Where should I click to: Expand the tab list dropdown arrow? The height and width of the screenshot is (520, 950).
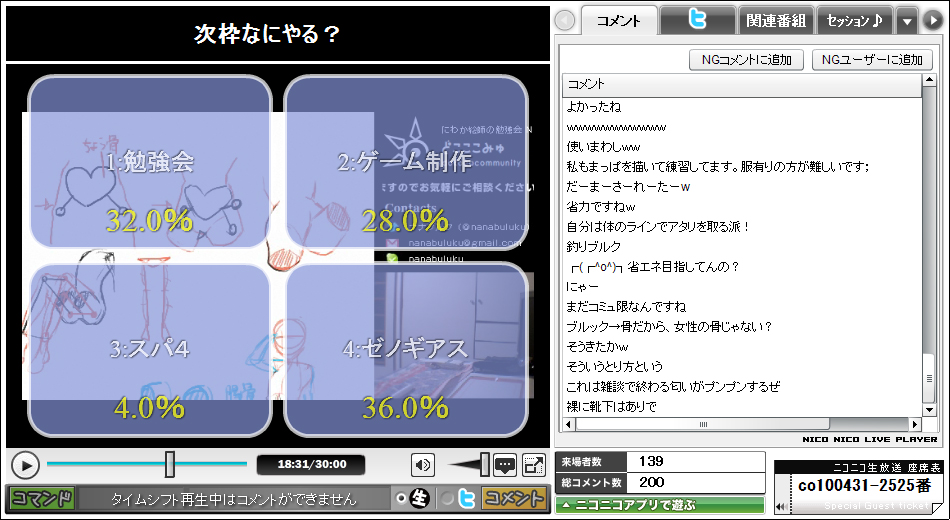tap(907, 21)
